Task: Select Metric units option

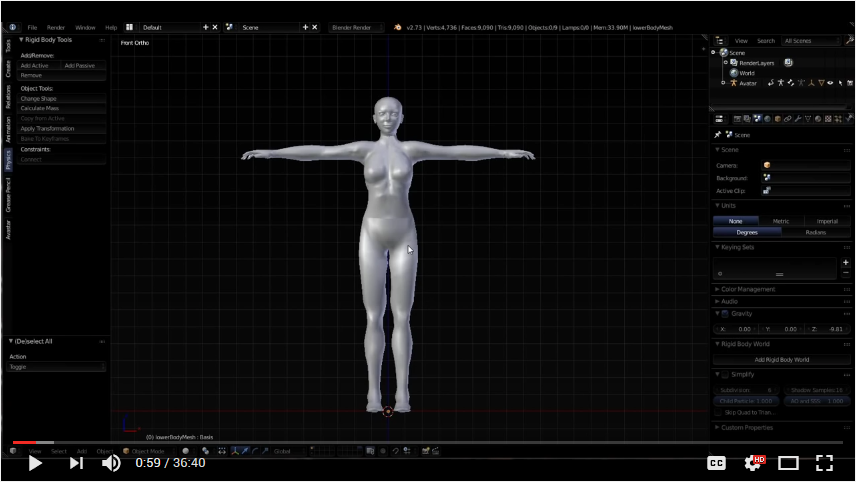Action: click(781, 221)
